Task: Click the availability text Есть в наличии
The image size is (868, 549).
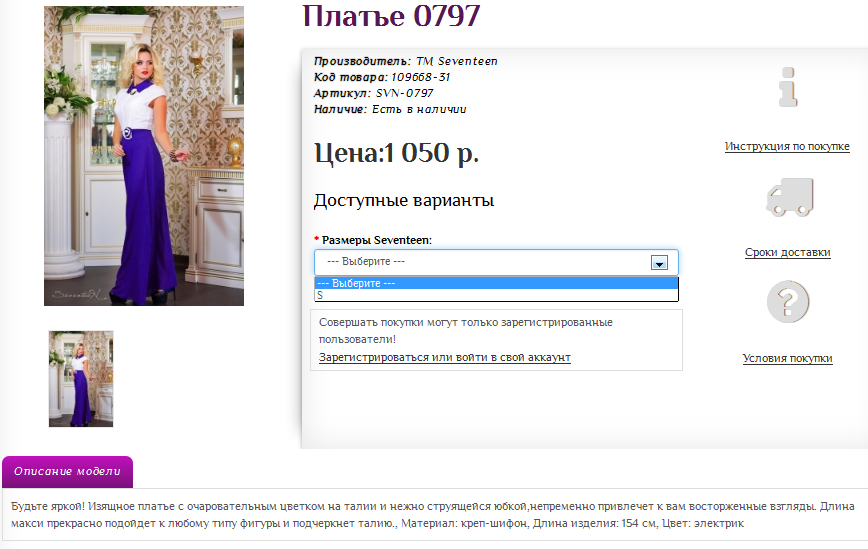Action: click(419, 110)
